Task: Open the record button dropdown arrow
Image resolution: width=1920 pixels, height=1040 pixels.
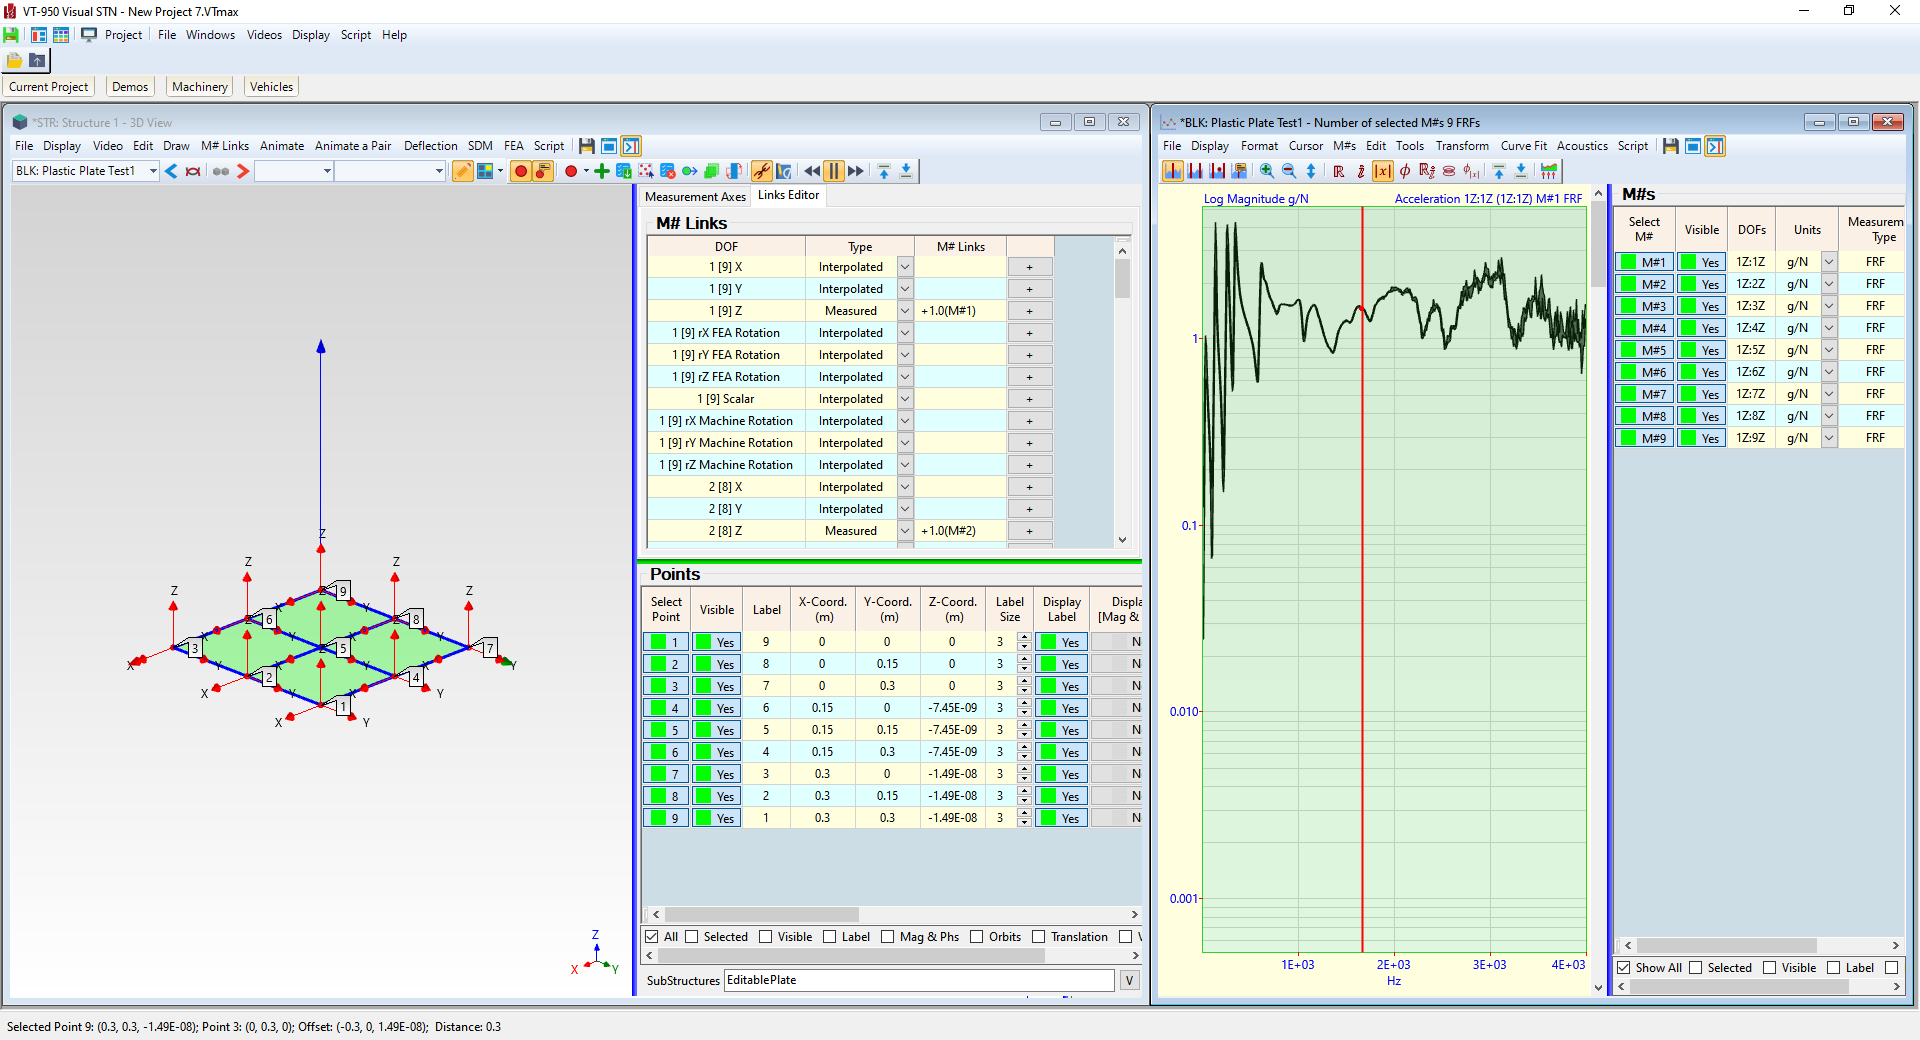Action: coord(586,171)
